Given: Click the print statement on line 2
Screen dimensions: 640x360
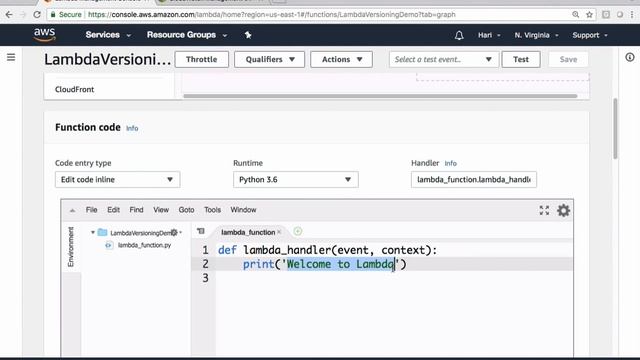Looking at the screenshot, I should tap(324, 264).
